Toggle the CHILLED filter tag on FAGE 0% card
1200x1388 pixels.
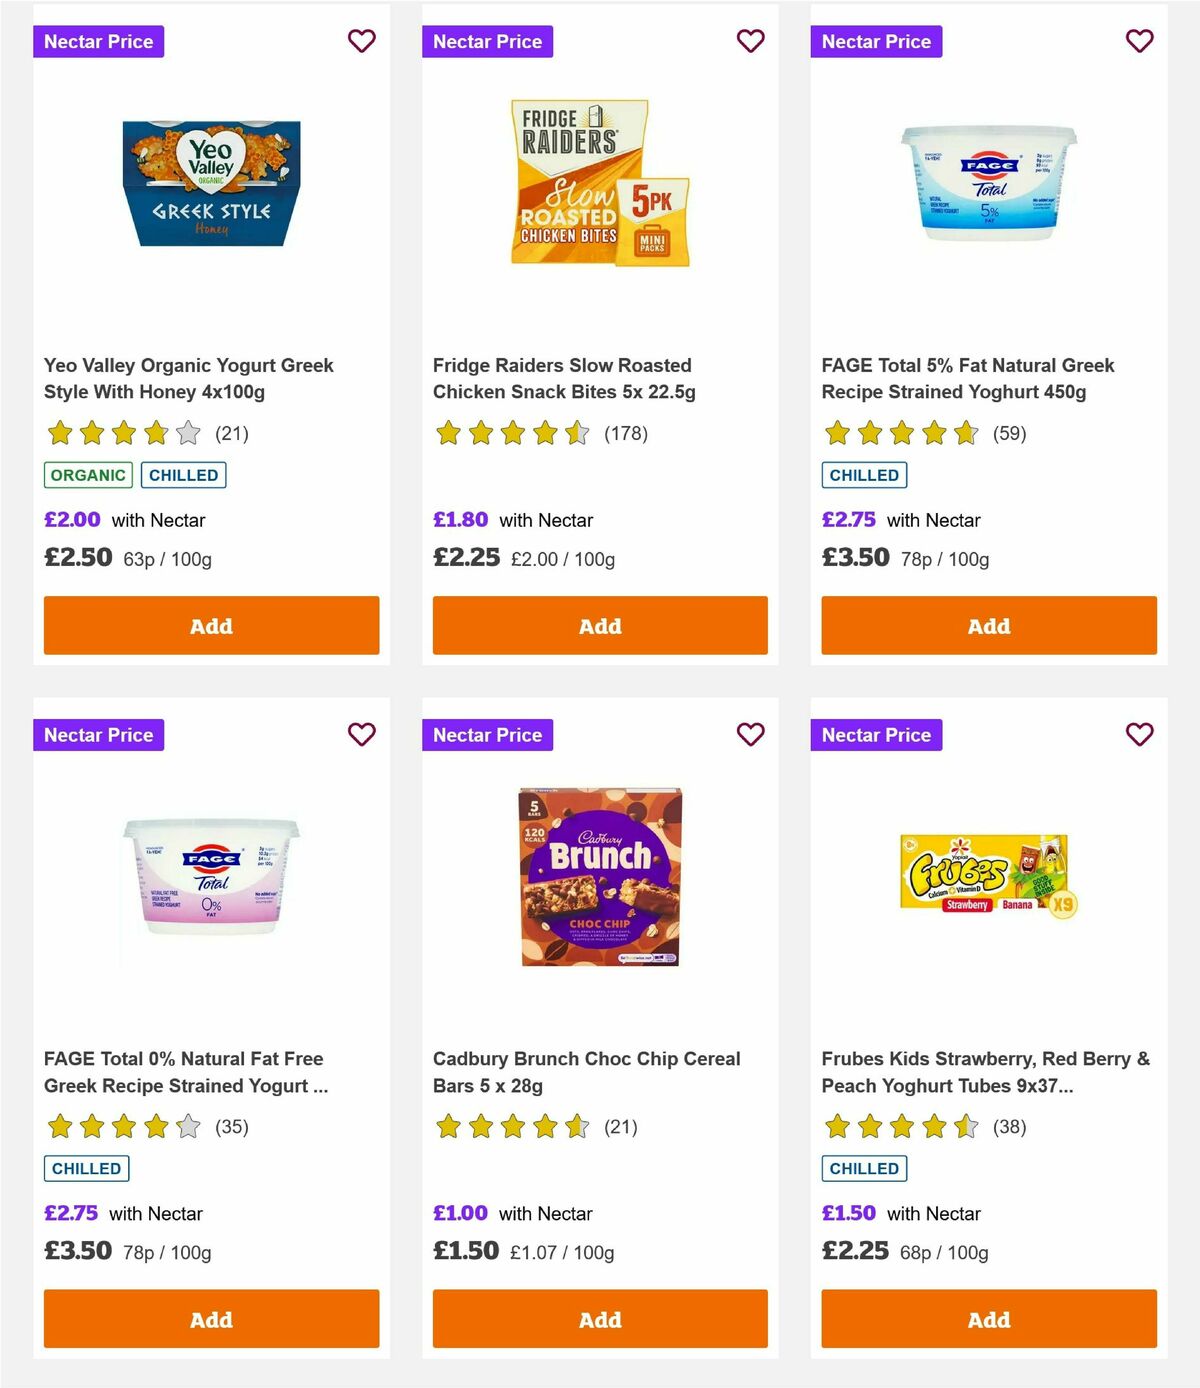click(x=86, y=1167)
